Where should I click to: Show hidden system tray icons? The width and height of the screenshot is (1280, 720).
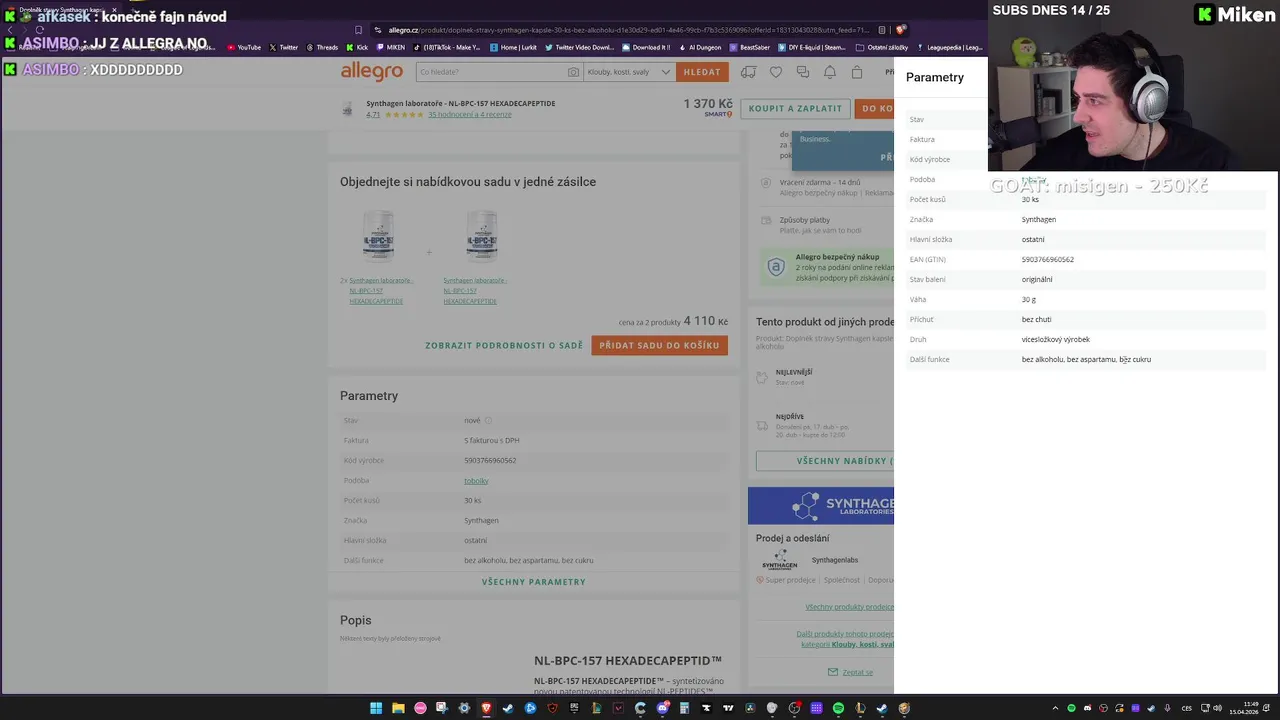point(1056,708)
